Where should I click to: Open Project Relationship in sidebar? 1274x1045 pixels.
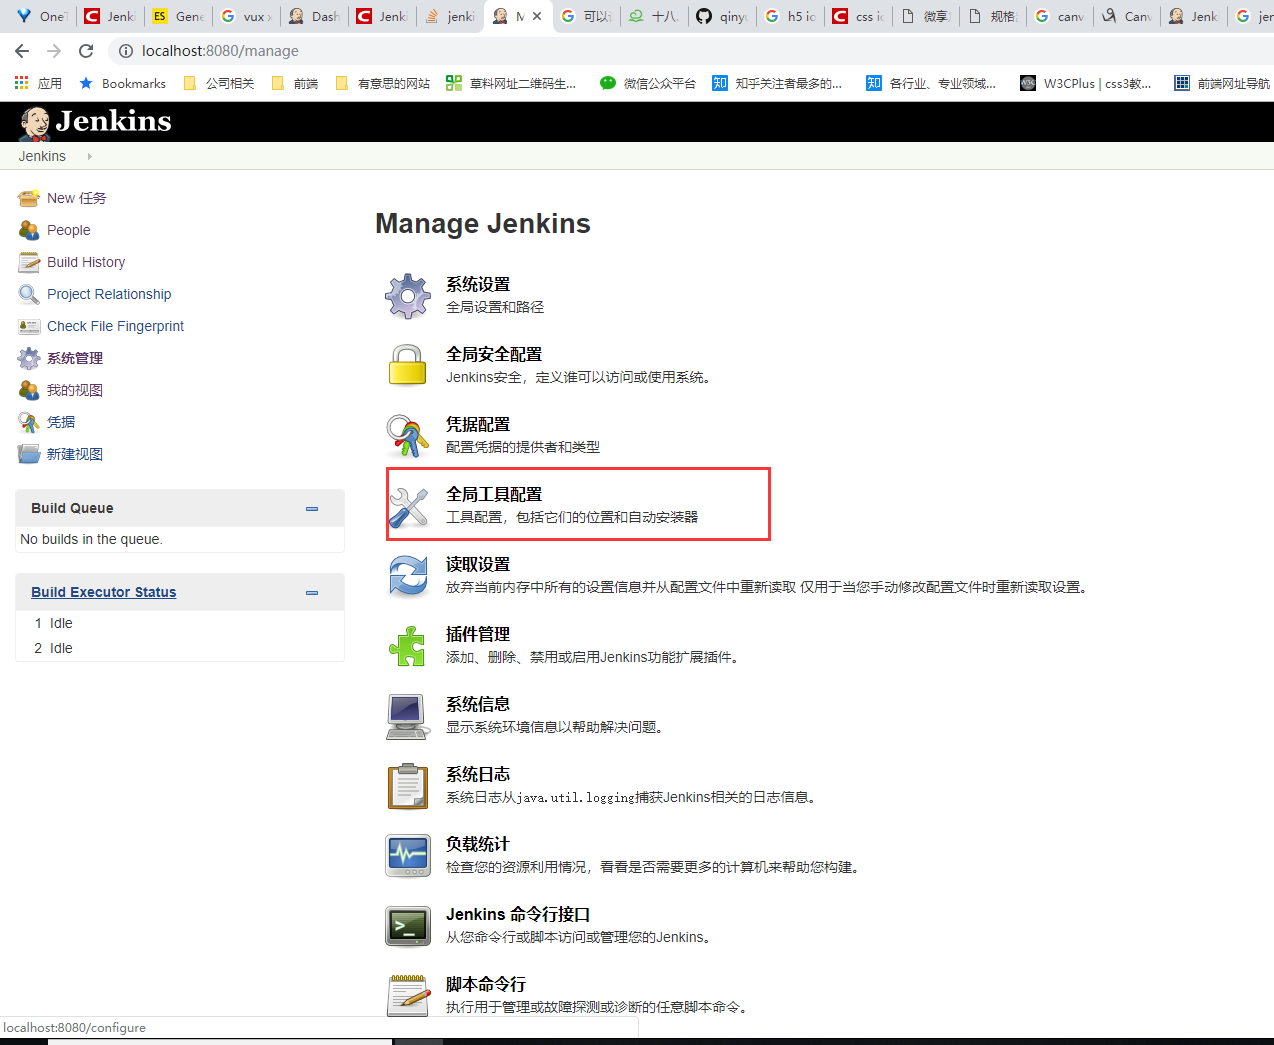[109, 294]
